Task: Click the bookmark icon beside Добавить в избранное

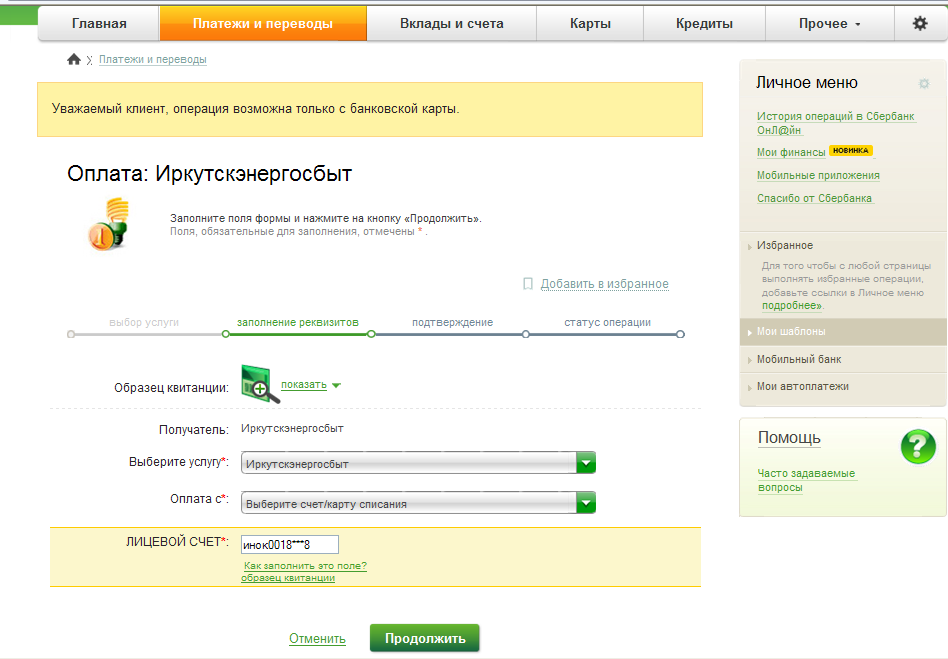Action: pyautogui.click(x=528, y=284)
